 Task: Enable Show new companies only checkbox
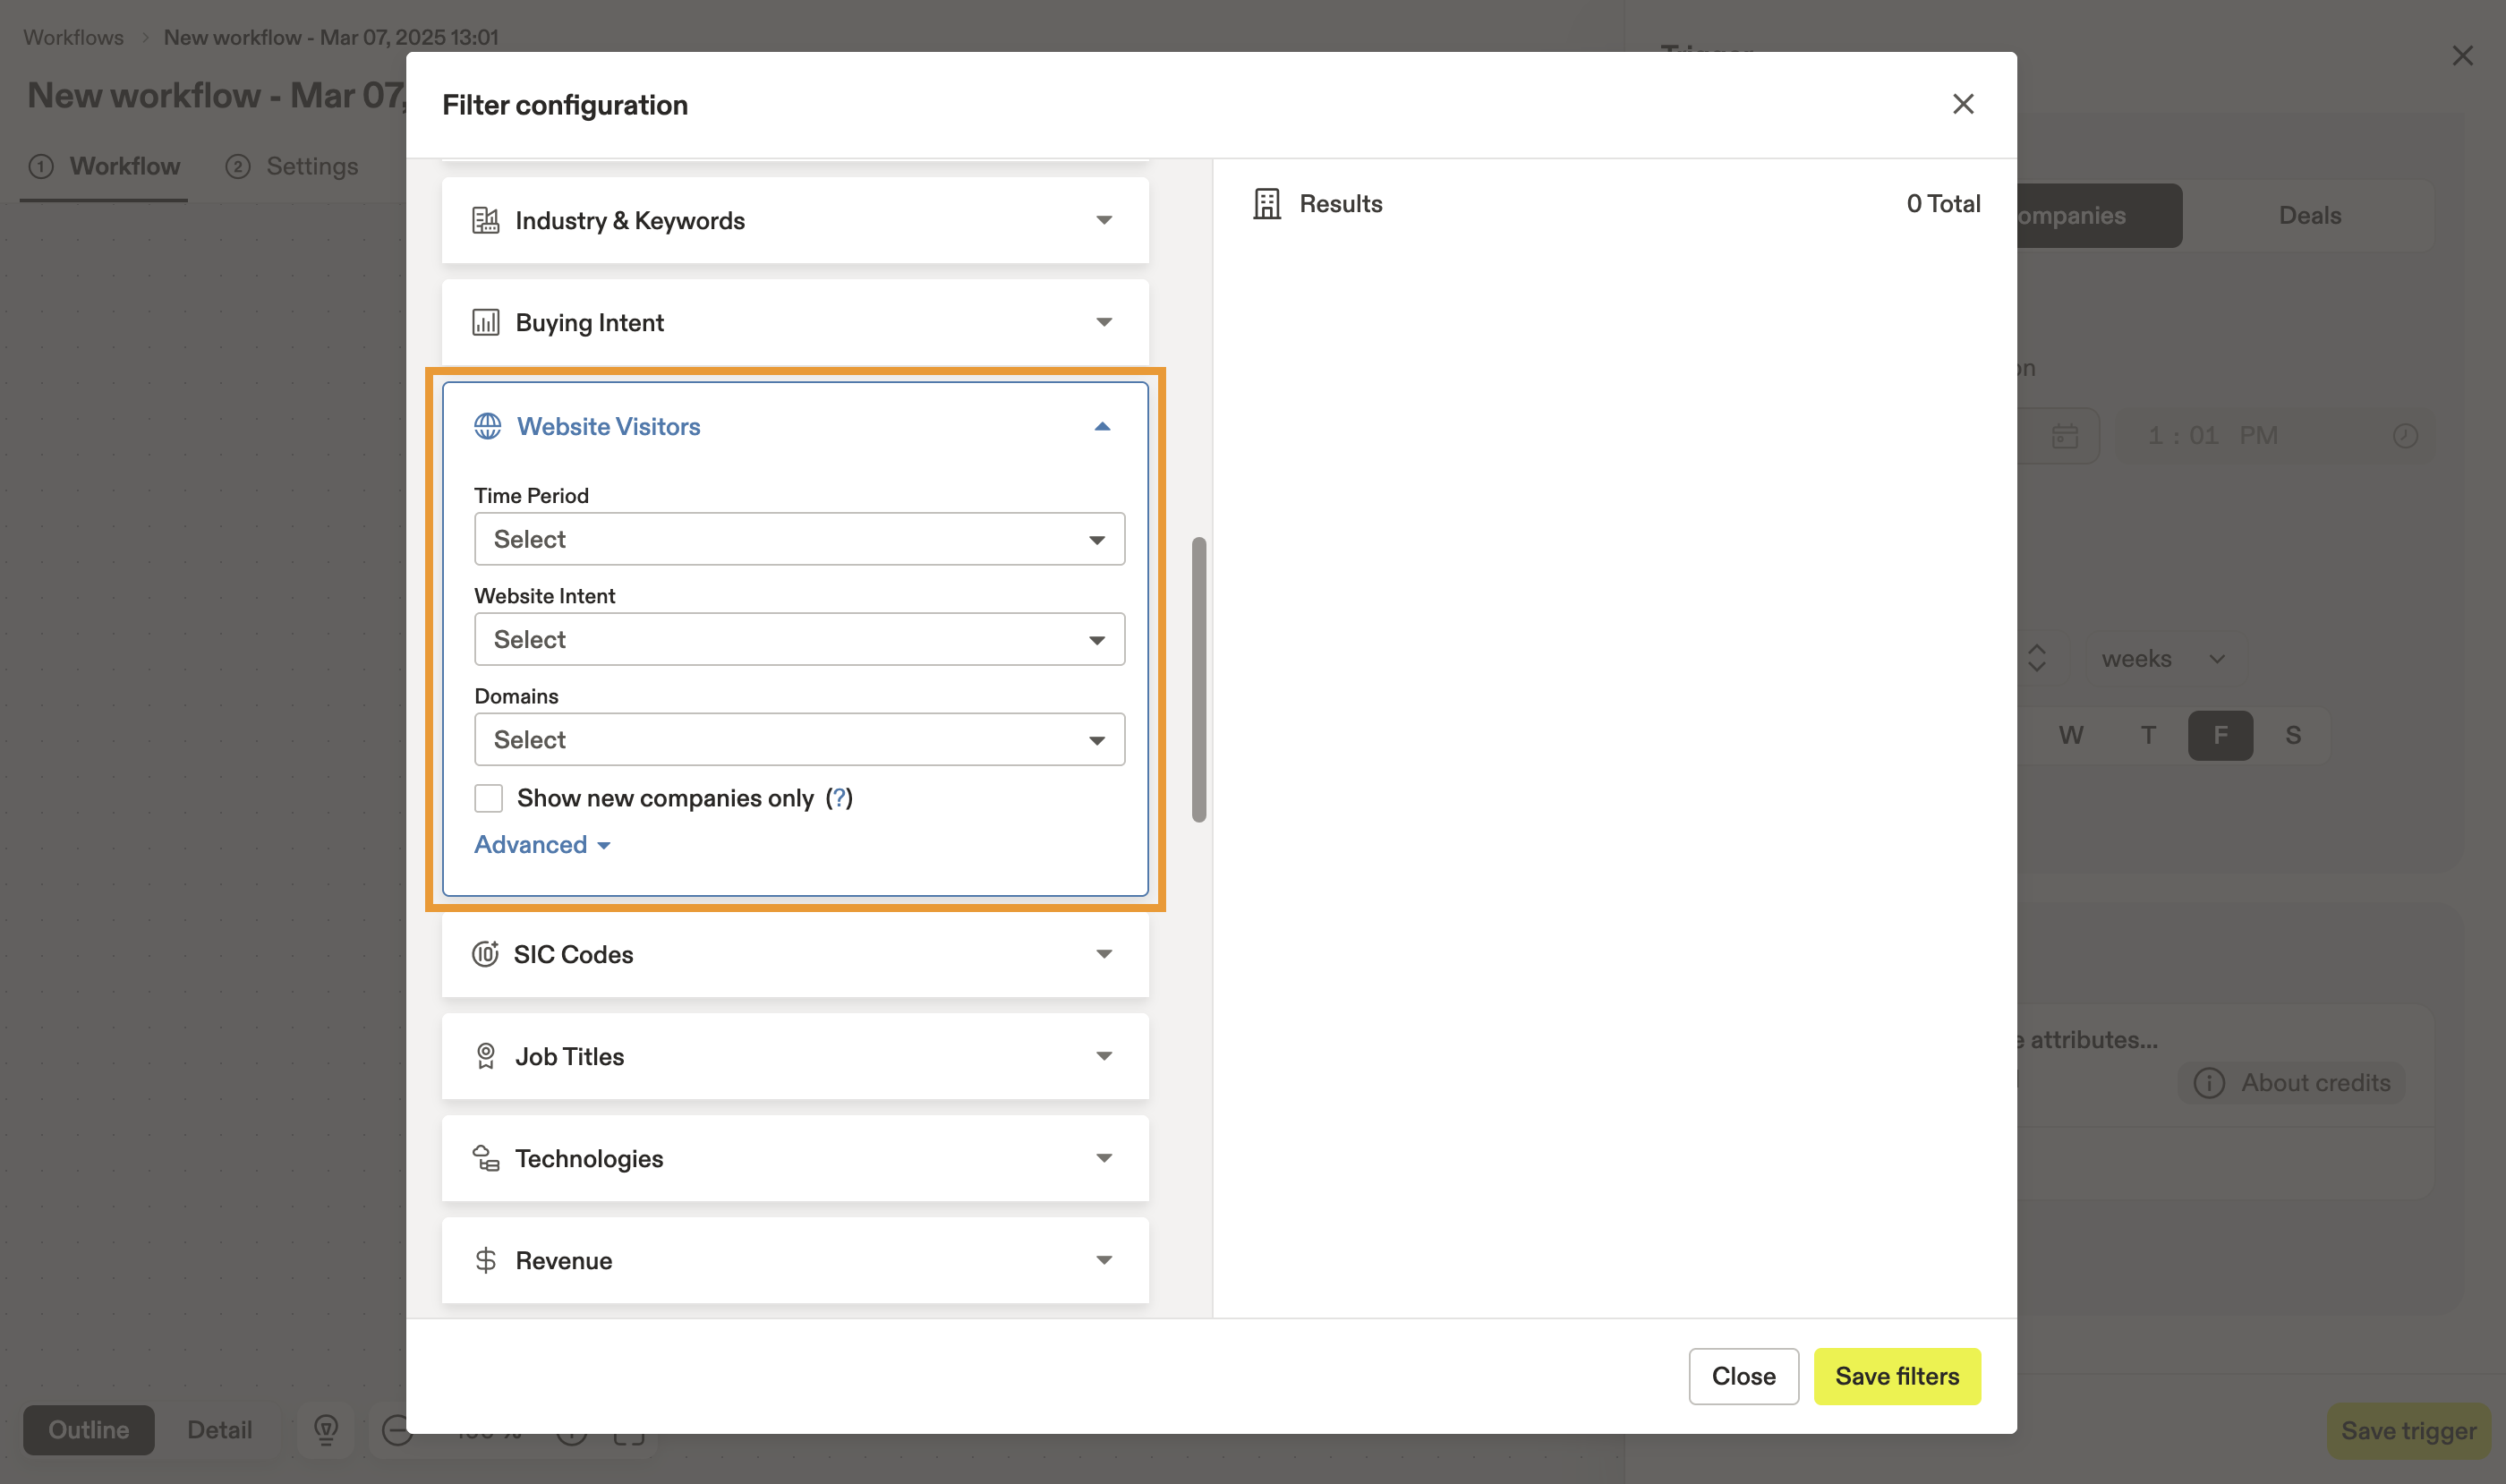coord(488,798)
